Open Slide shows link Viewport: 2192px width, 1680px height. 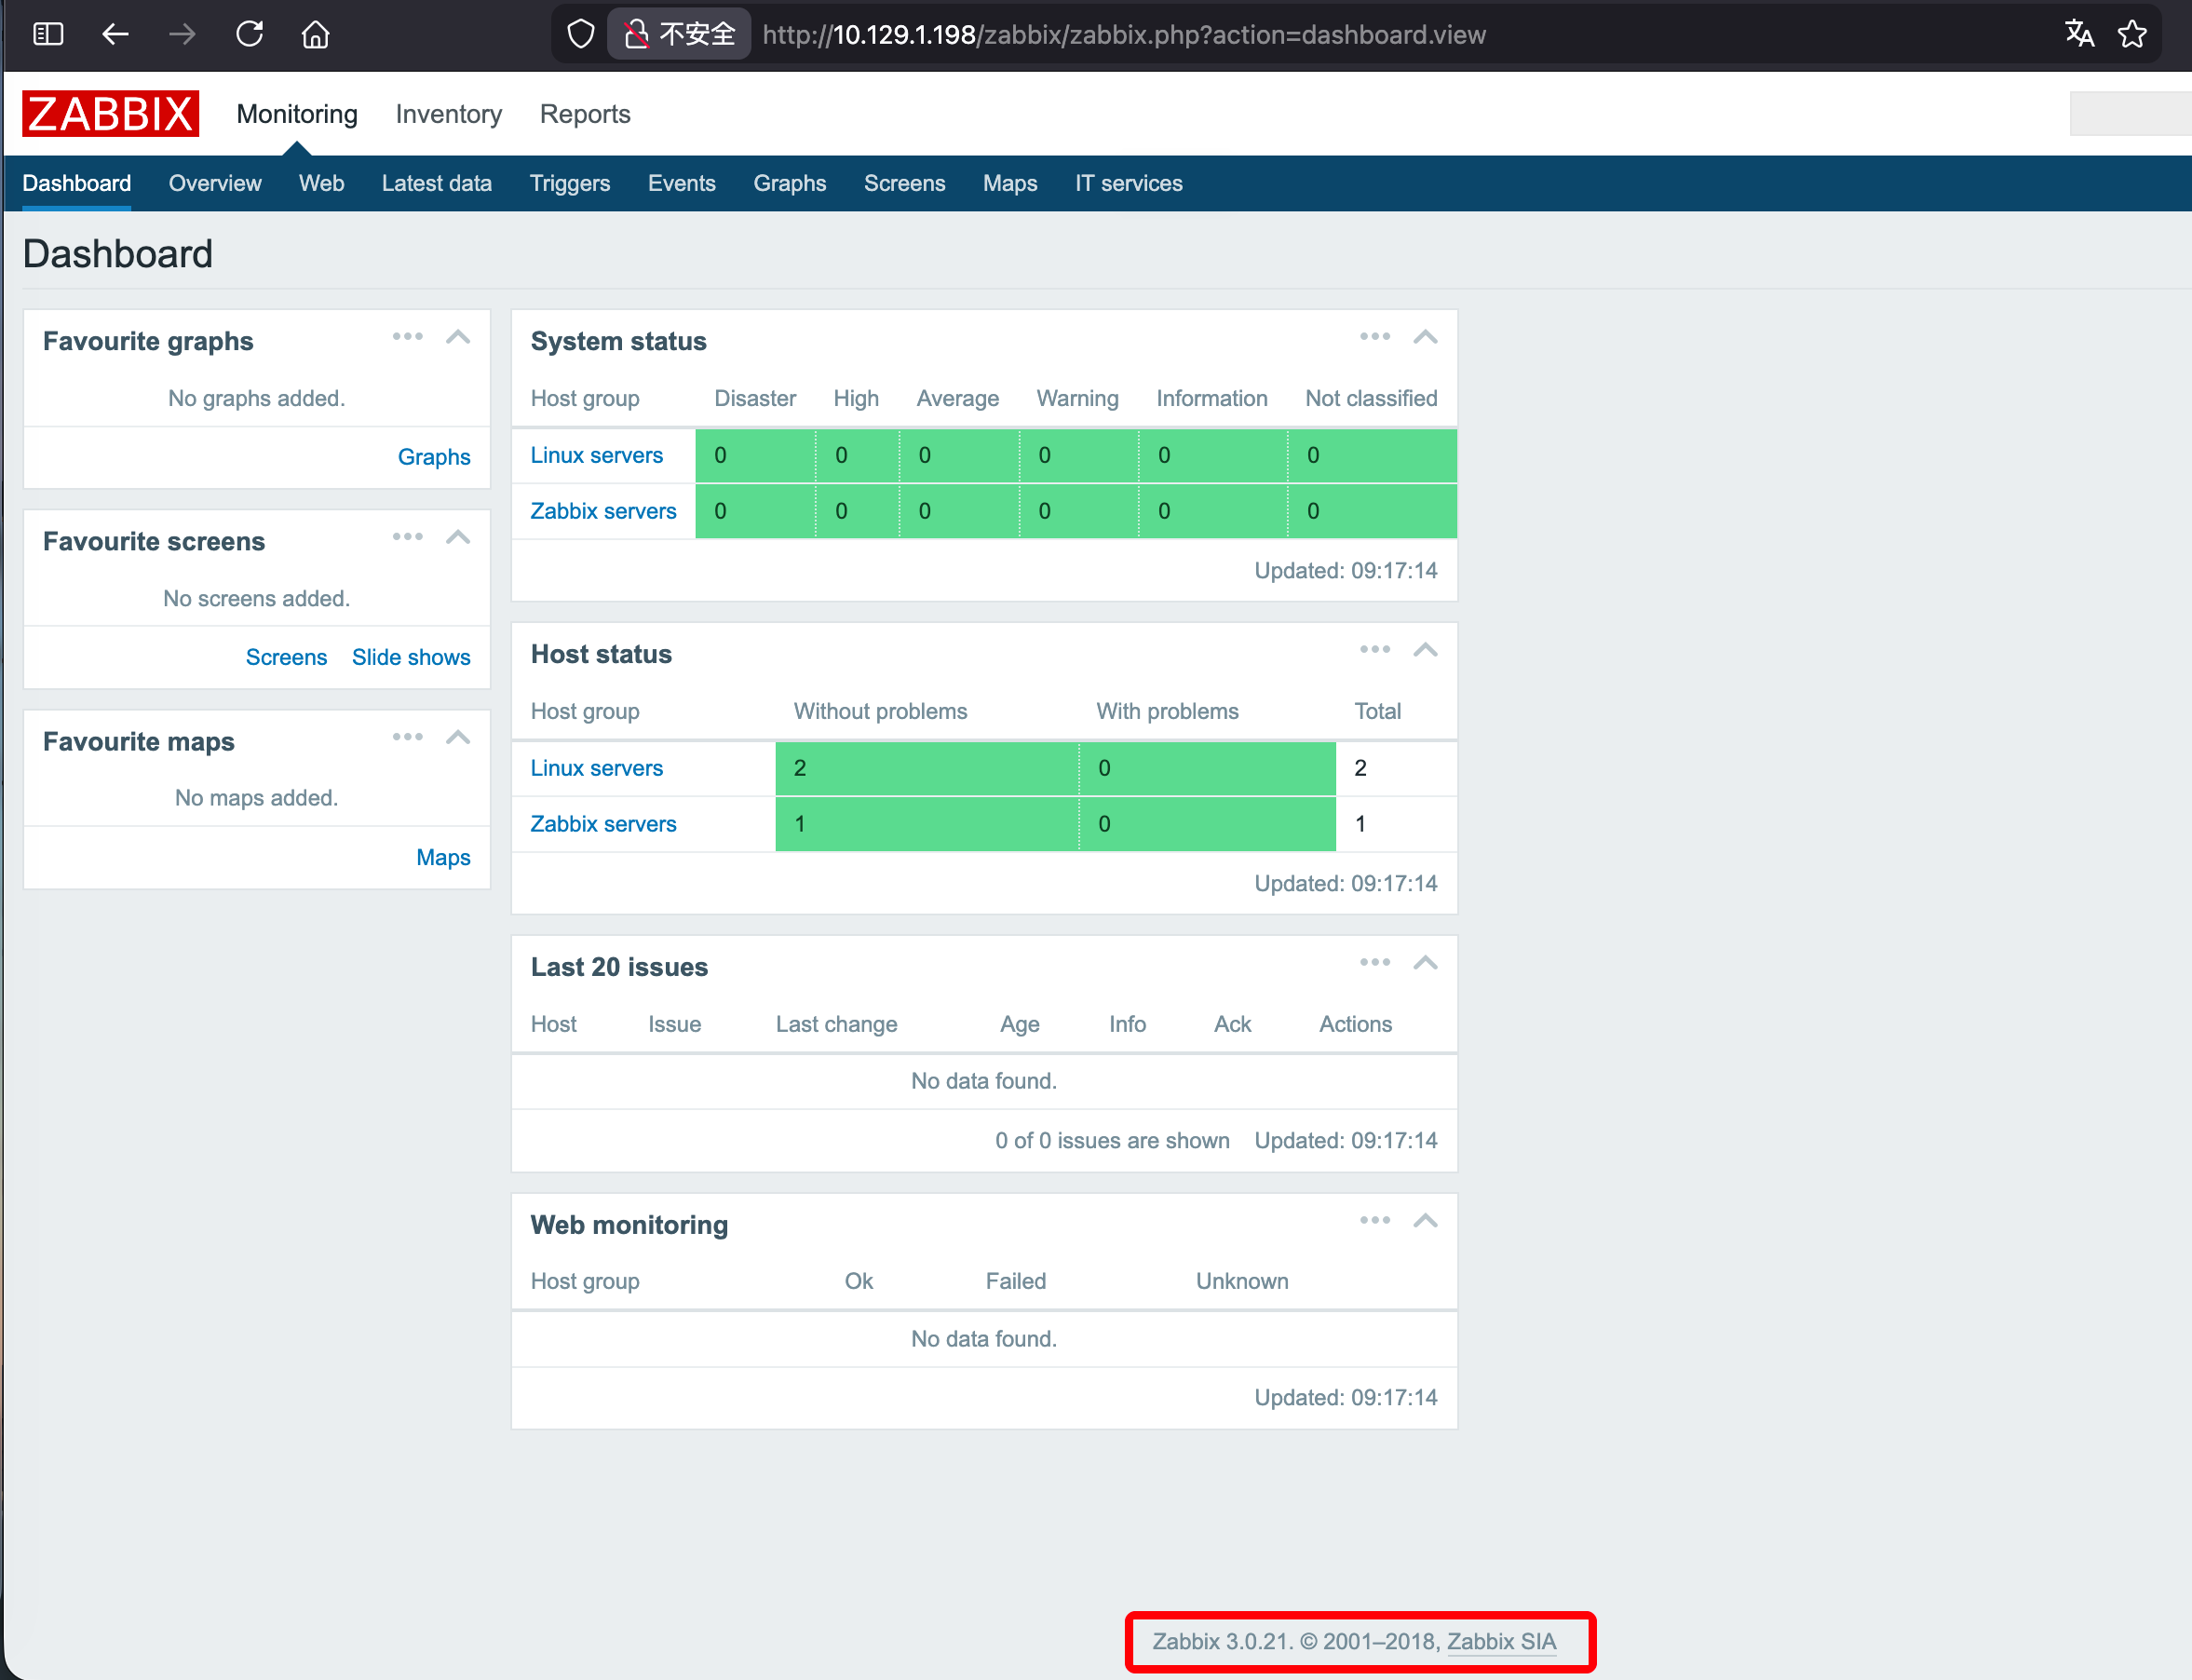(410, 657)
